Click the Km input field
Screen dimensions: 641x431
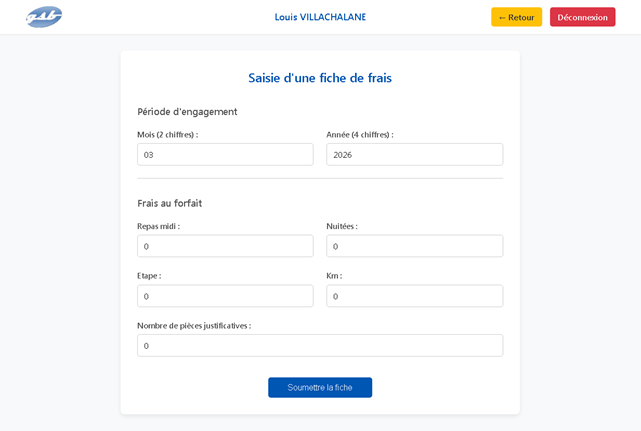(x=414, y=296)
